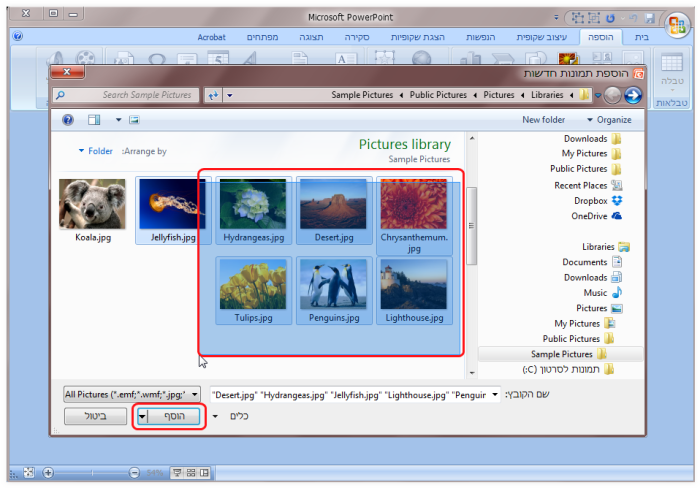
Task: Click the ביטול cancel button
Action: 95,416
